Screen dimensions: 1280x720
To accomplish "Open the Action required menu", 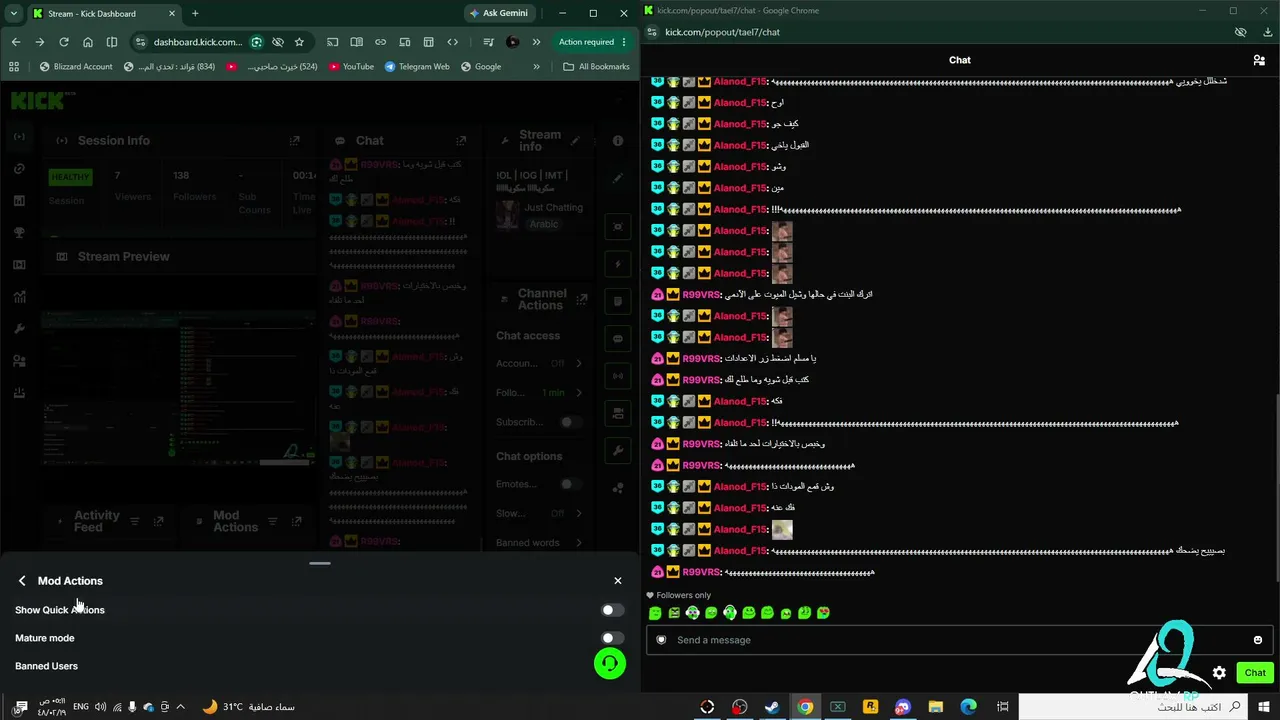I will (x=593, y=42).
